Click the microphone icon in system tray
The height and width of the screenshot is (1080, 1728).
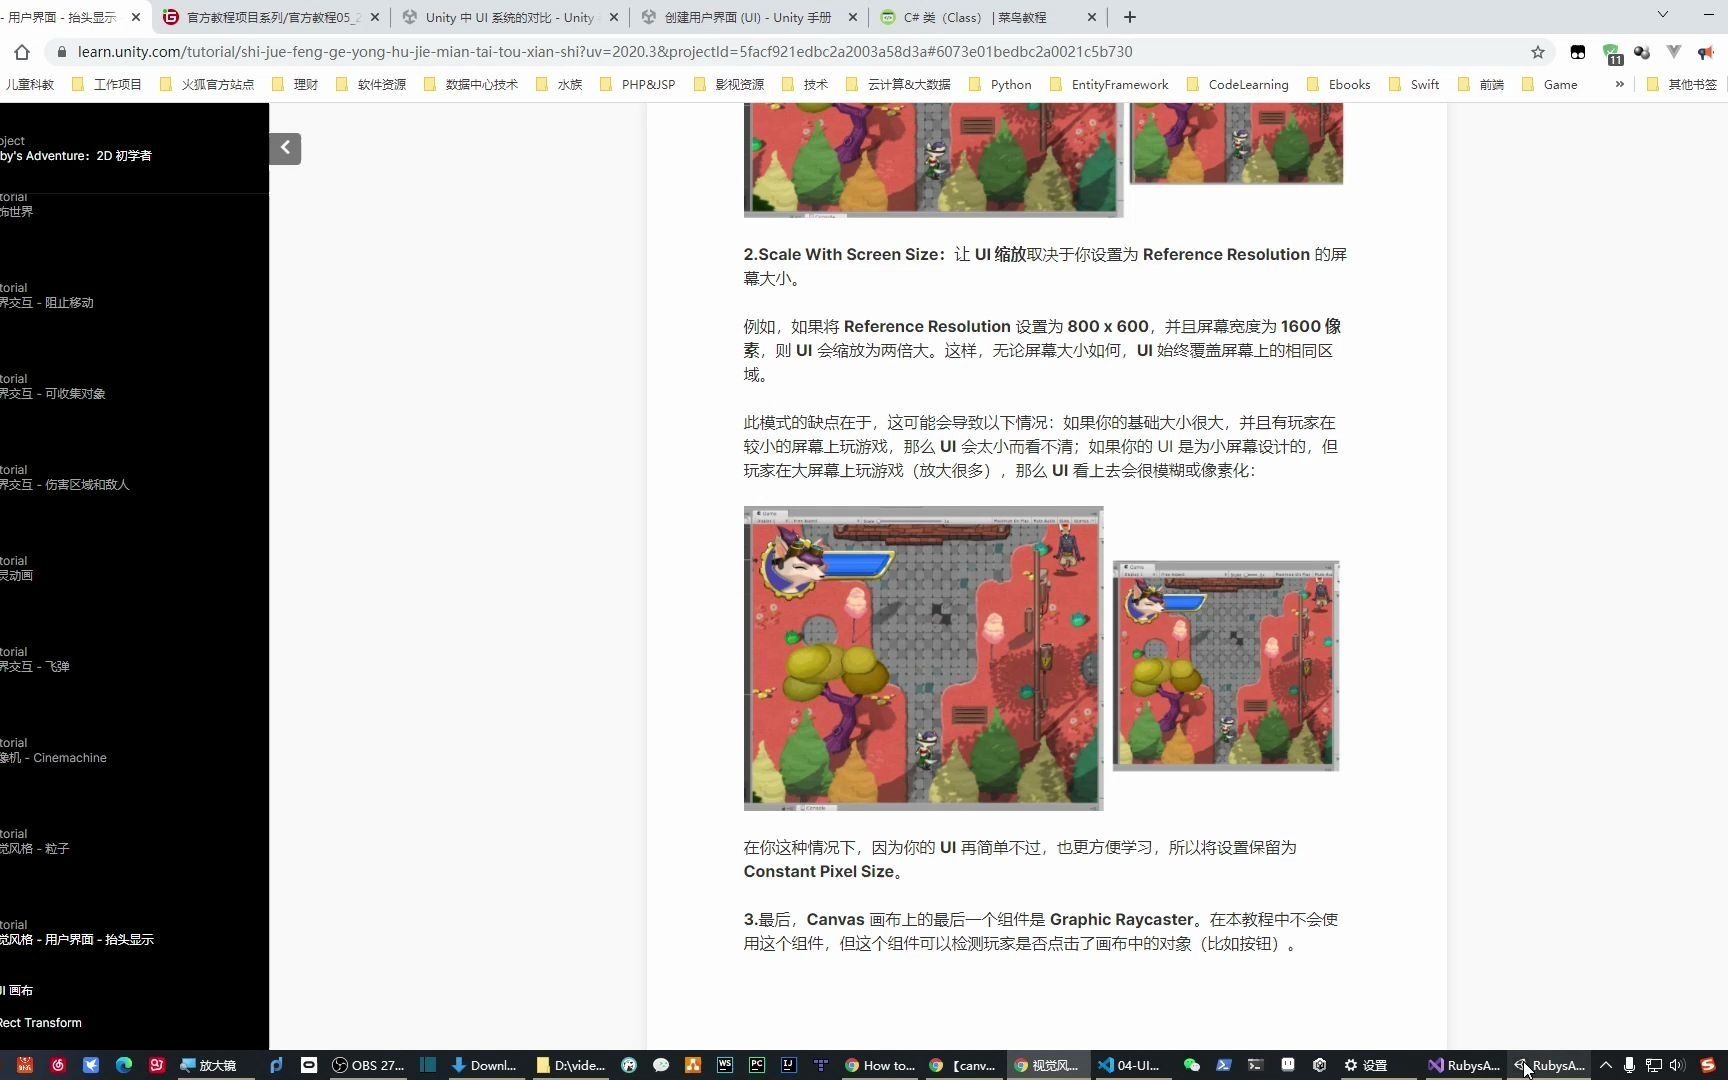click(1629, 1065)
